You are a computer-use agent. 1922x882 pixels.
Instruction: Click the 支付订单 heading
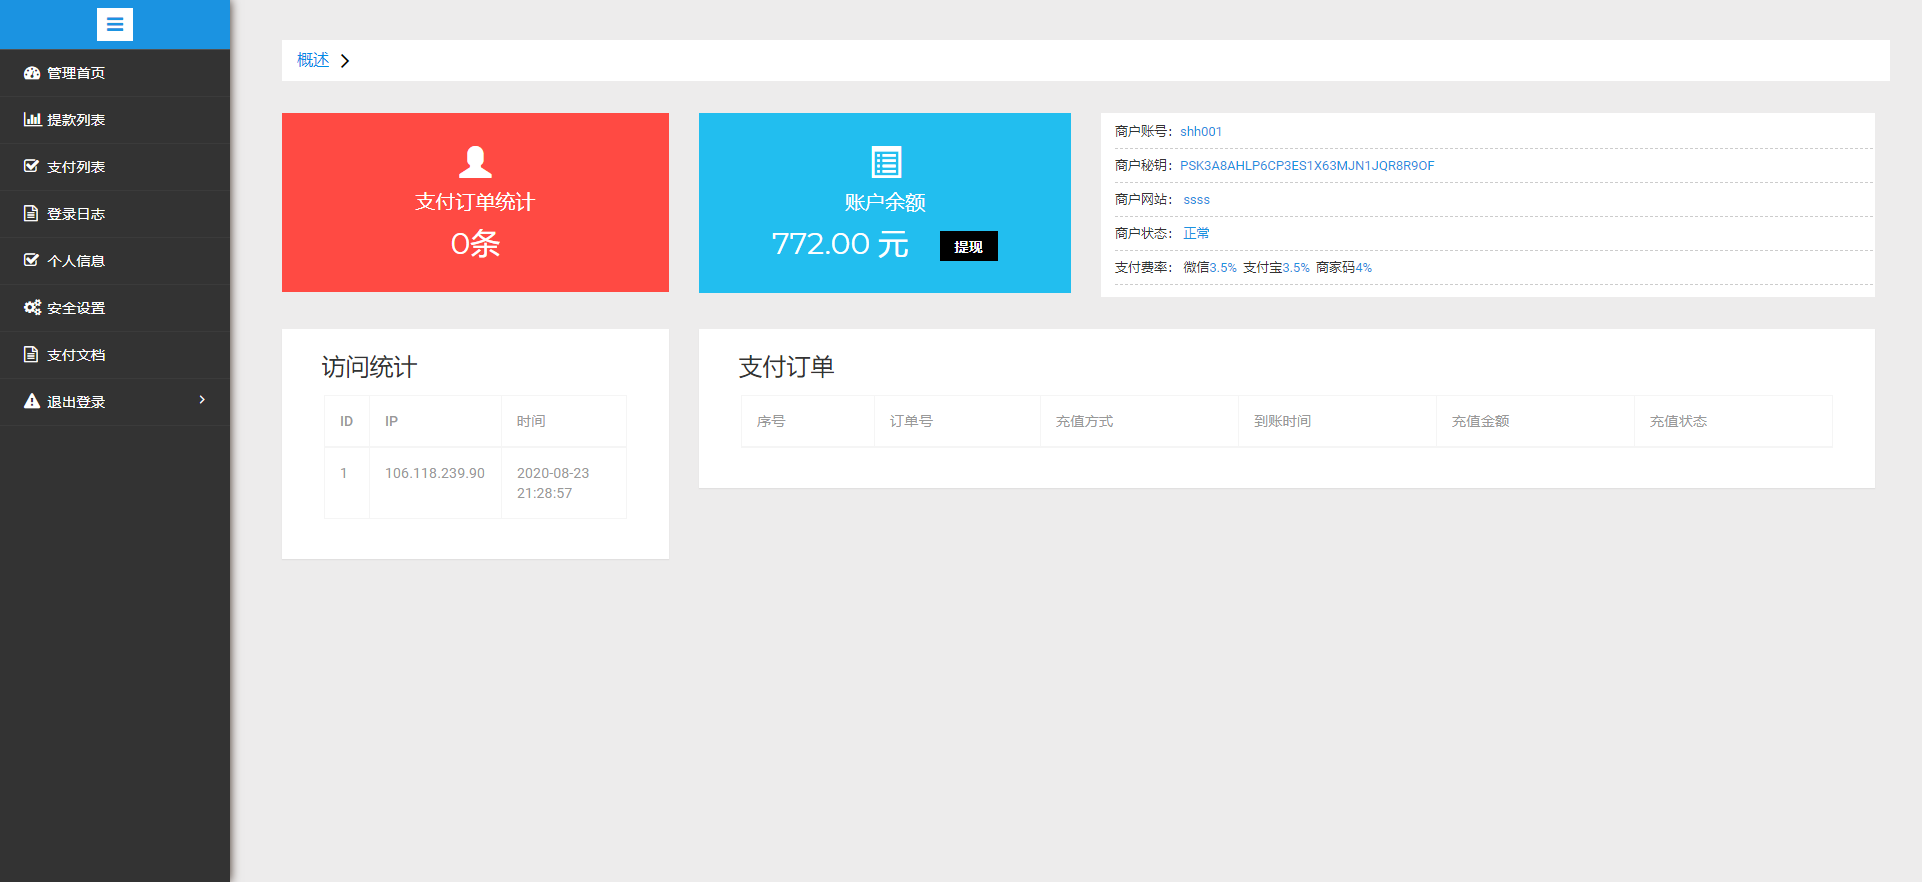point(787,367)
